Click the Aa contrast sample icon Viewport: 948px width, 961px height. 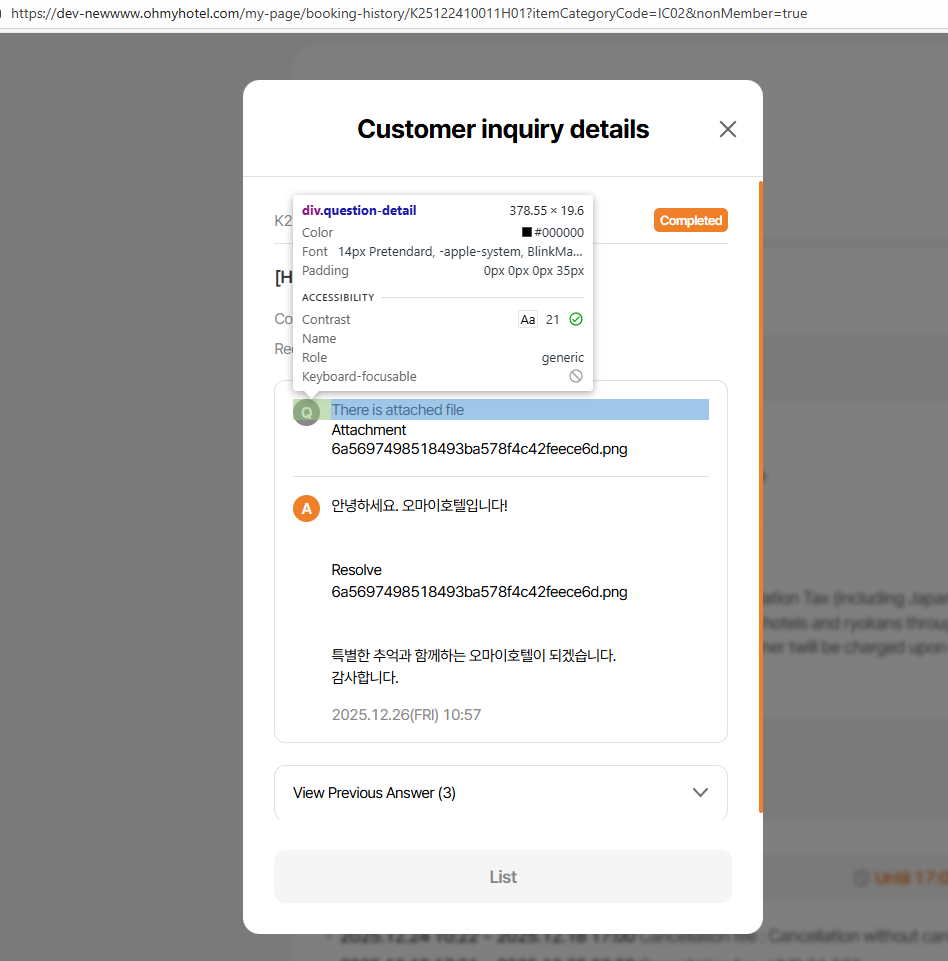pos(527,320)
